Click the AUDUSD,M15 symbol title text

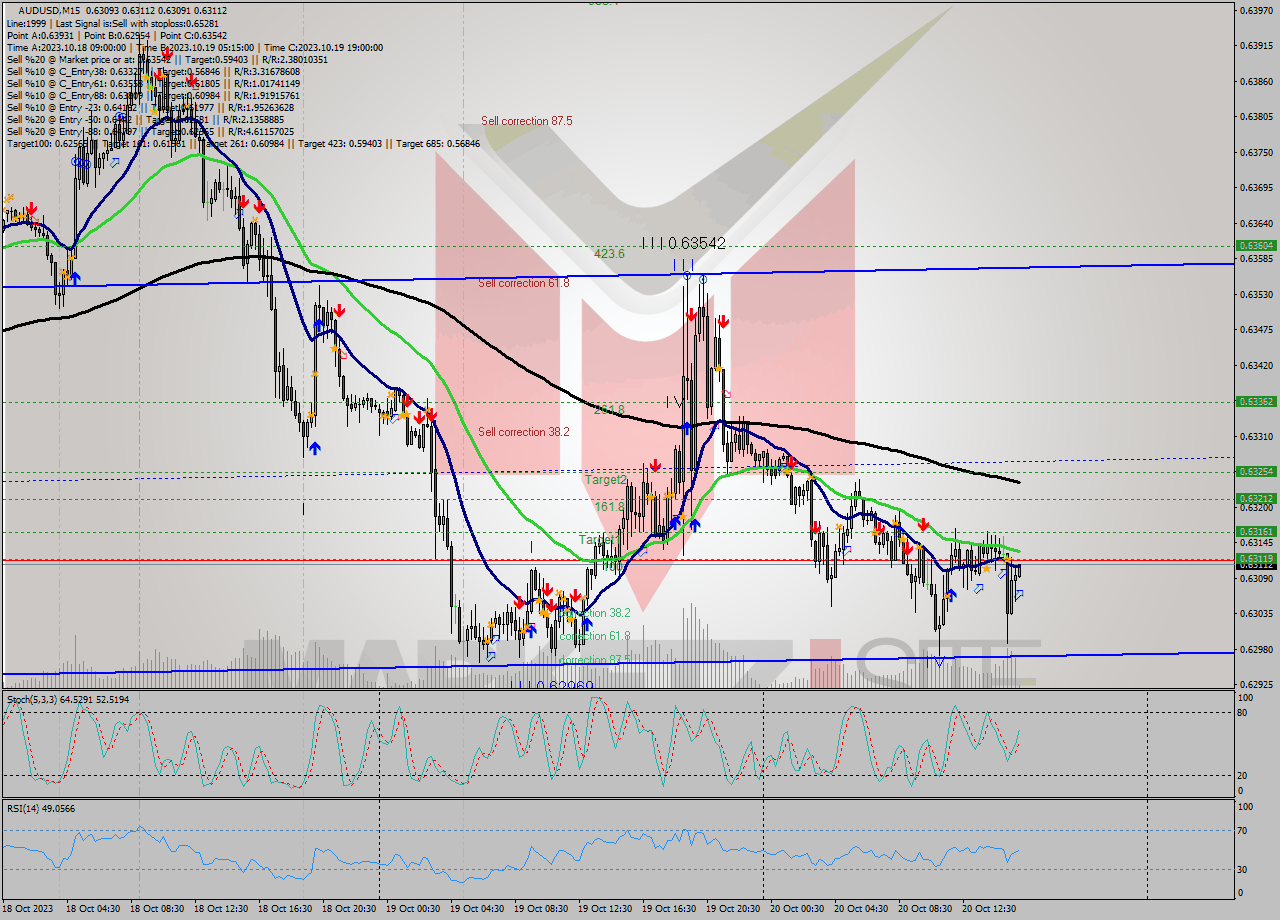[x=49, y=11]
